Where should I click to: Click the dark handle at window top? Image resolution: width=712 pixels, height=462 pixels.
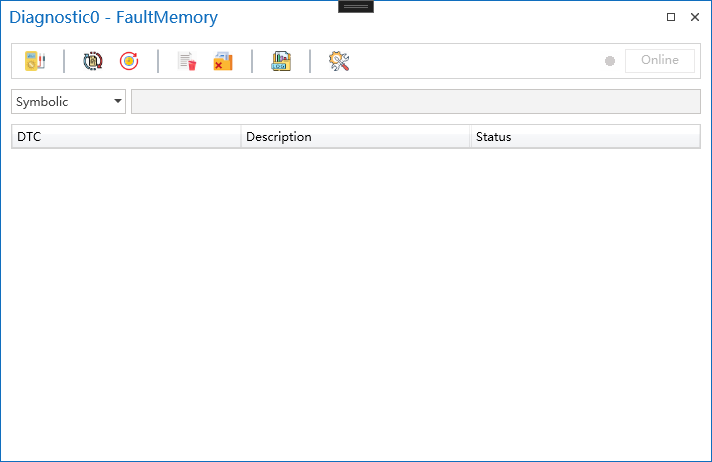(356, 6)
